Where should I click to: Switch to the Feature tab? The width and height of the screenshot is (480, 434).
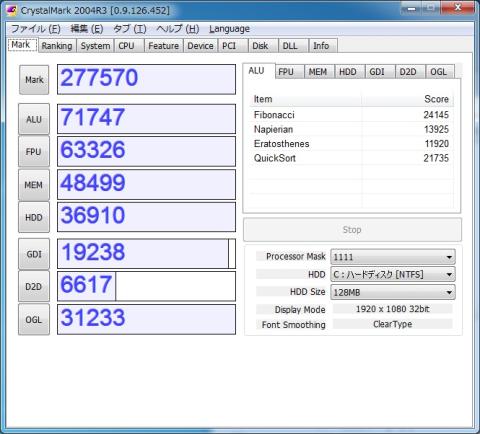coord(163,46)
